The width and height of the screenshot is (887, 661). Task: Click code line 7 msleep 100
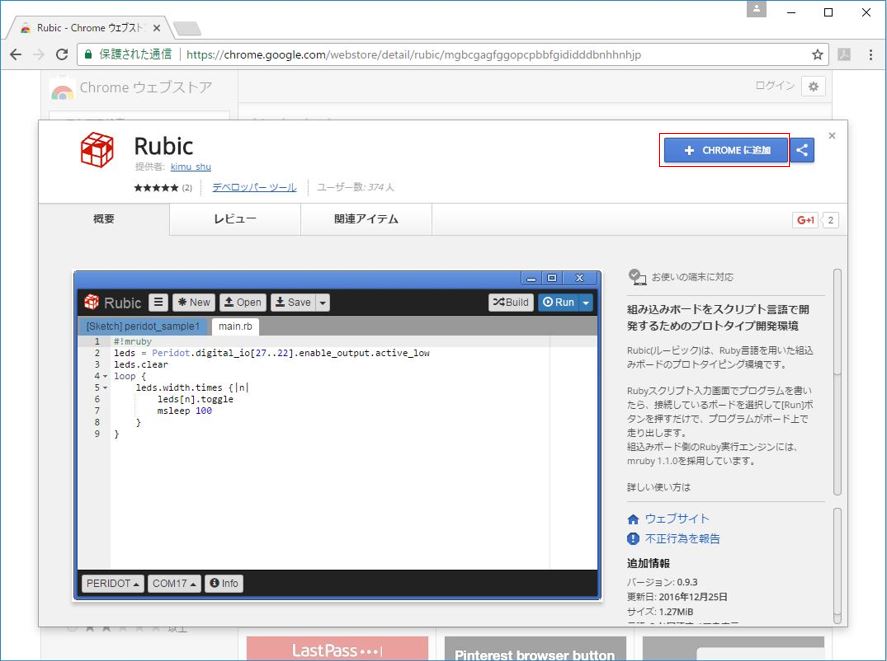[184, 411]
